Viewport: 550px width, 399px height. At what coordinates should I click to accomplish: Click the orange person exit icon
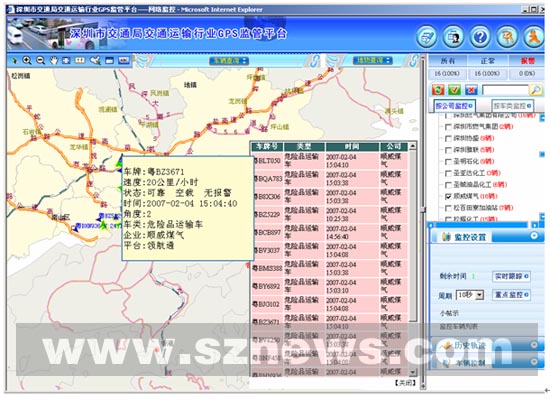pyautogui.click(x=534, y=36)
